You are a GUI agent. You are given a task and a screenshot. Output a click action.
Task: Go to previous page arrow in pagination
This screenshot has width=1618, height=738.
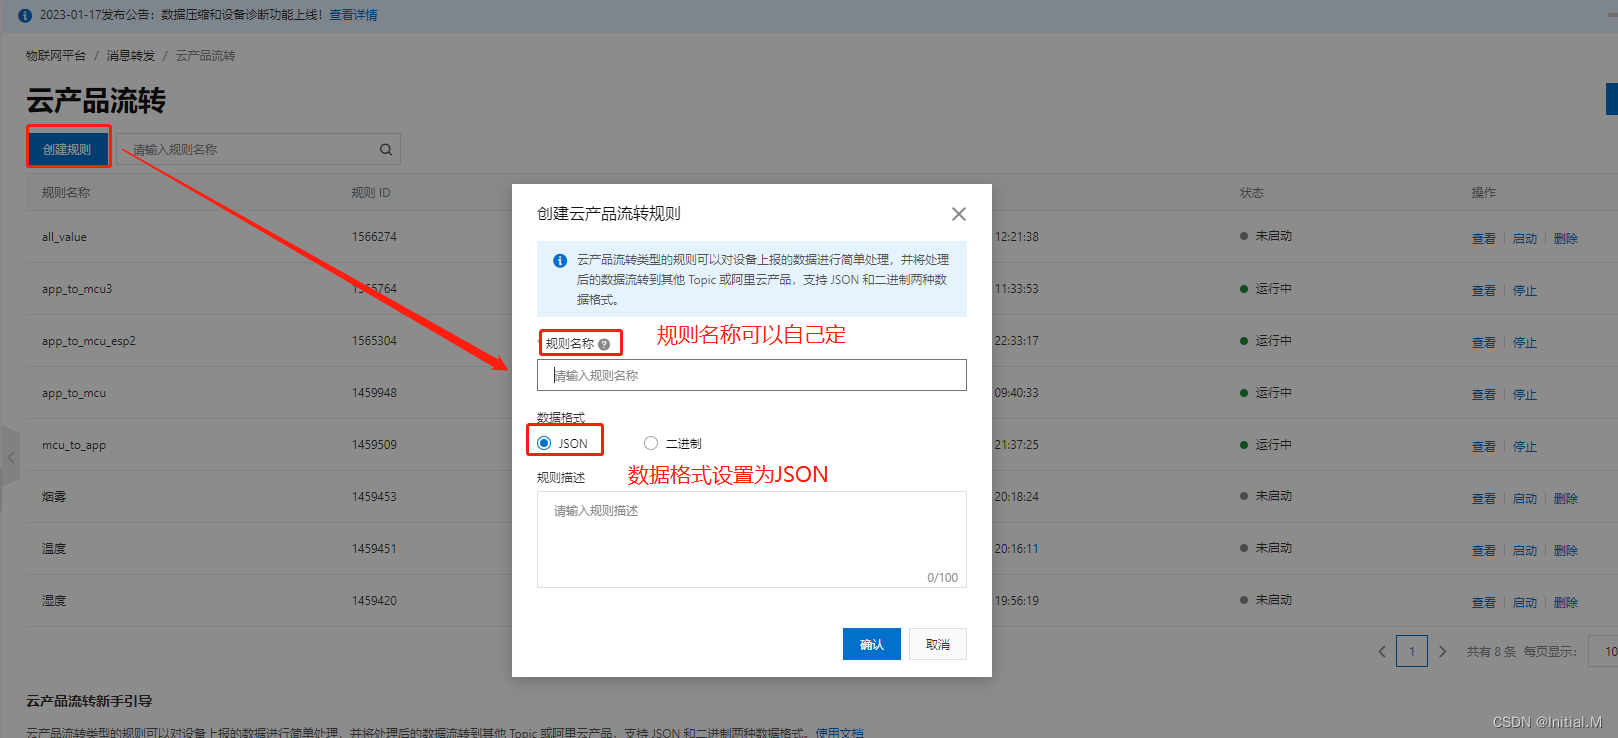pyautogui.click(x=1382, y=651)
